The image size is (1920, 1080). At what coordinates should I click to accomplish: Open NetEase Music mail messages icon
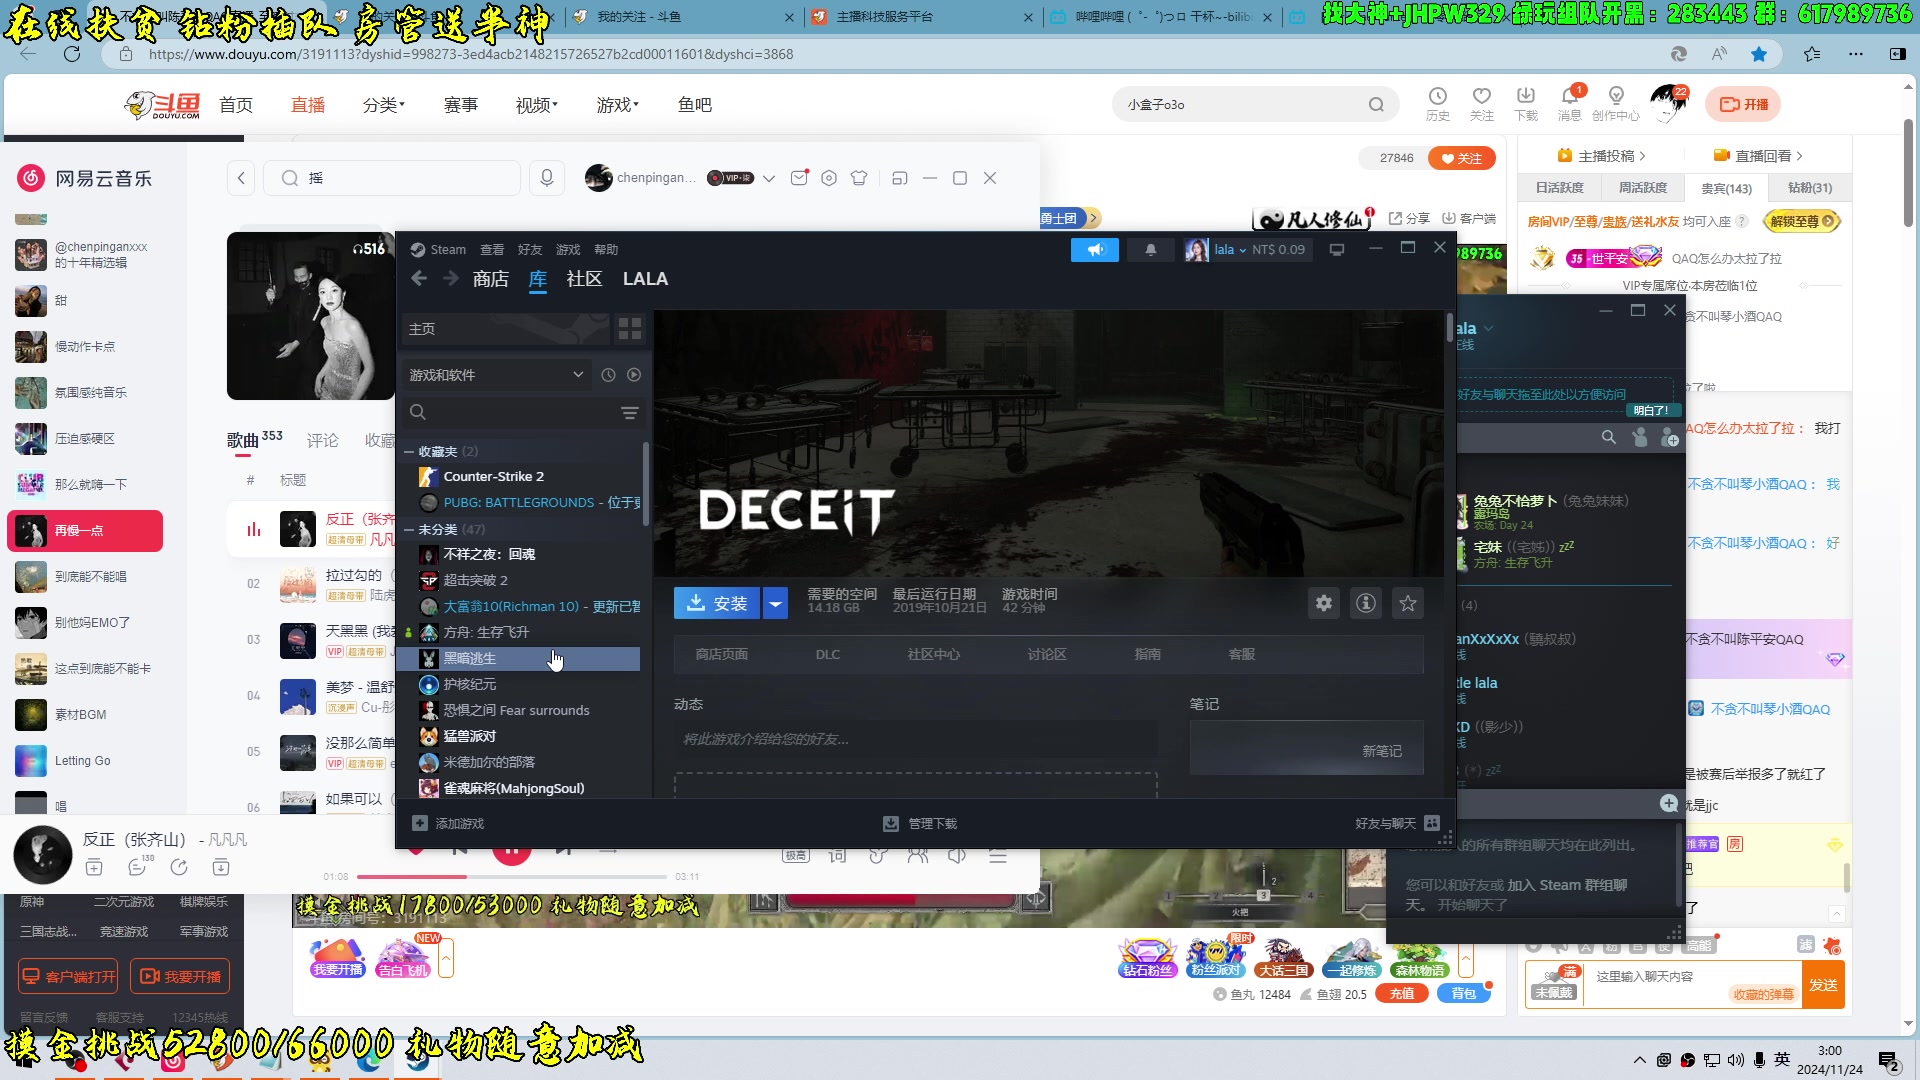tap(799, 178)
